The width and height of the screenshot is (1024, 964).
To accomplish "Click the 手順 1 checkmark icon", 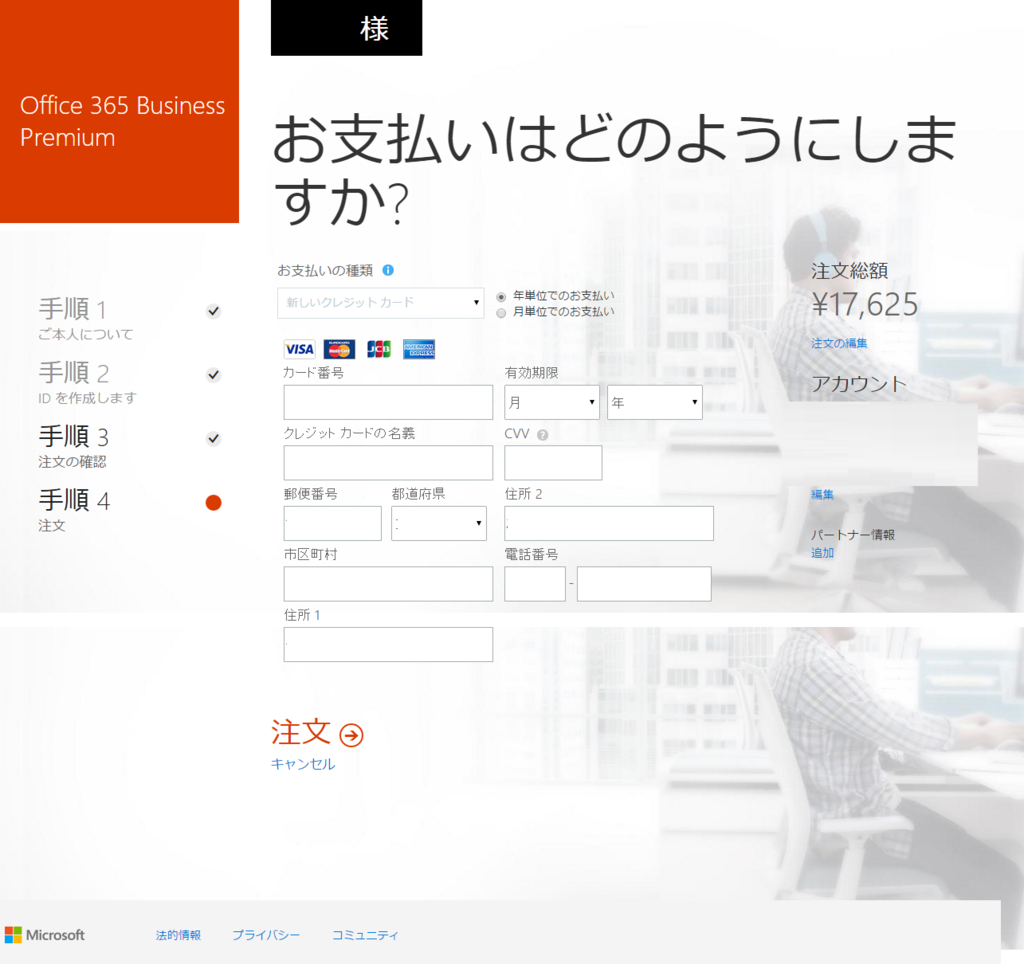I will 214,311.
